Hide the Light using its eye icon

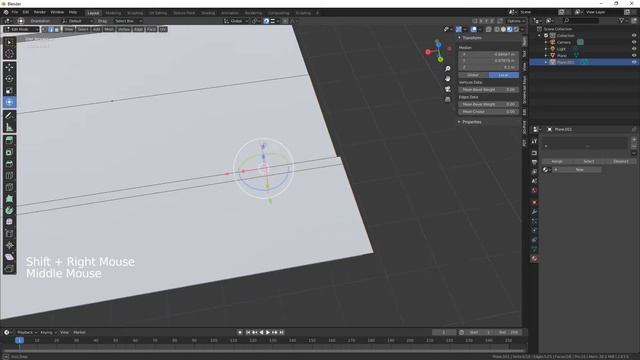pyautogui.click(x=634, y=49)
